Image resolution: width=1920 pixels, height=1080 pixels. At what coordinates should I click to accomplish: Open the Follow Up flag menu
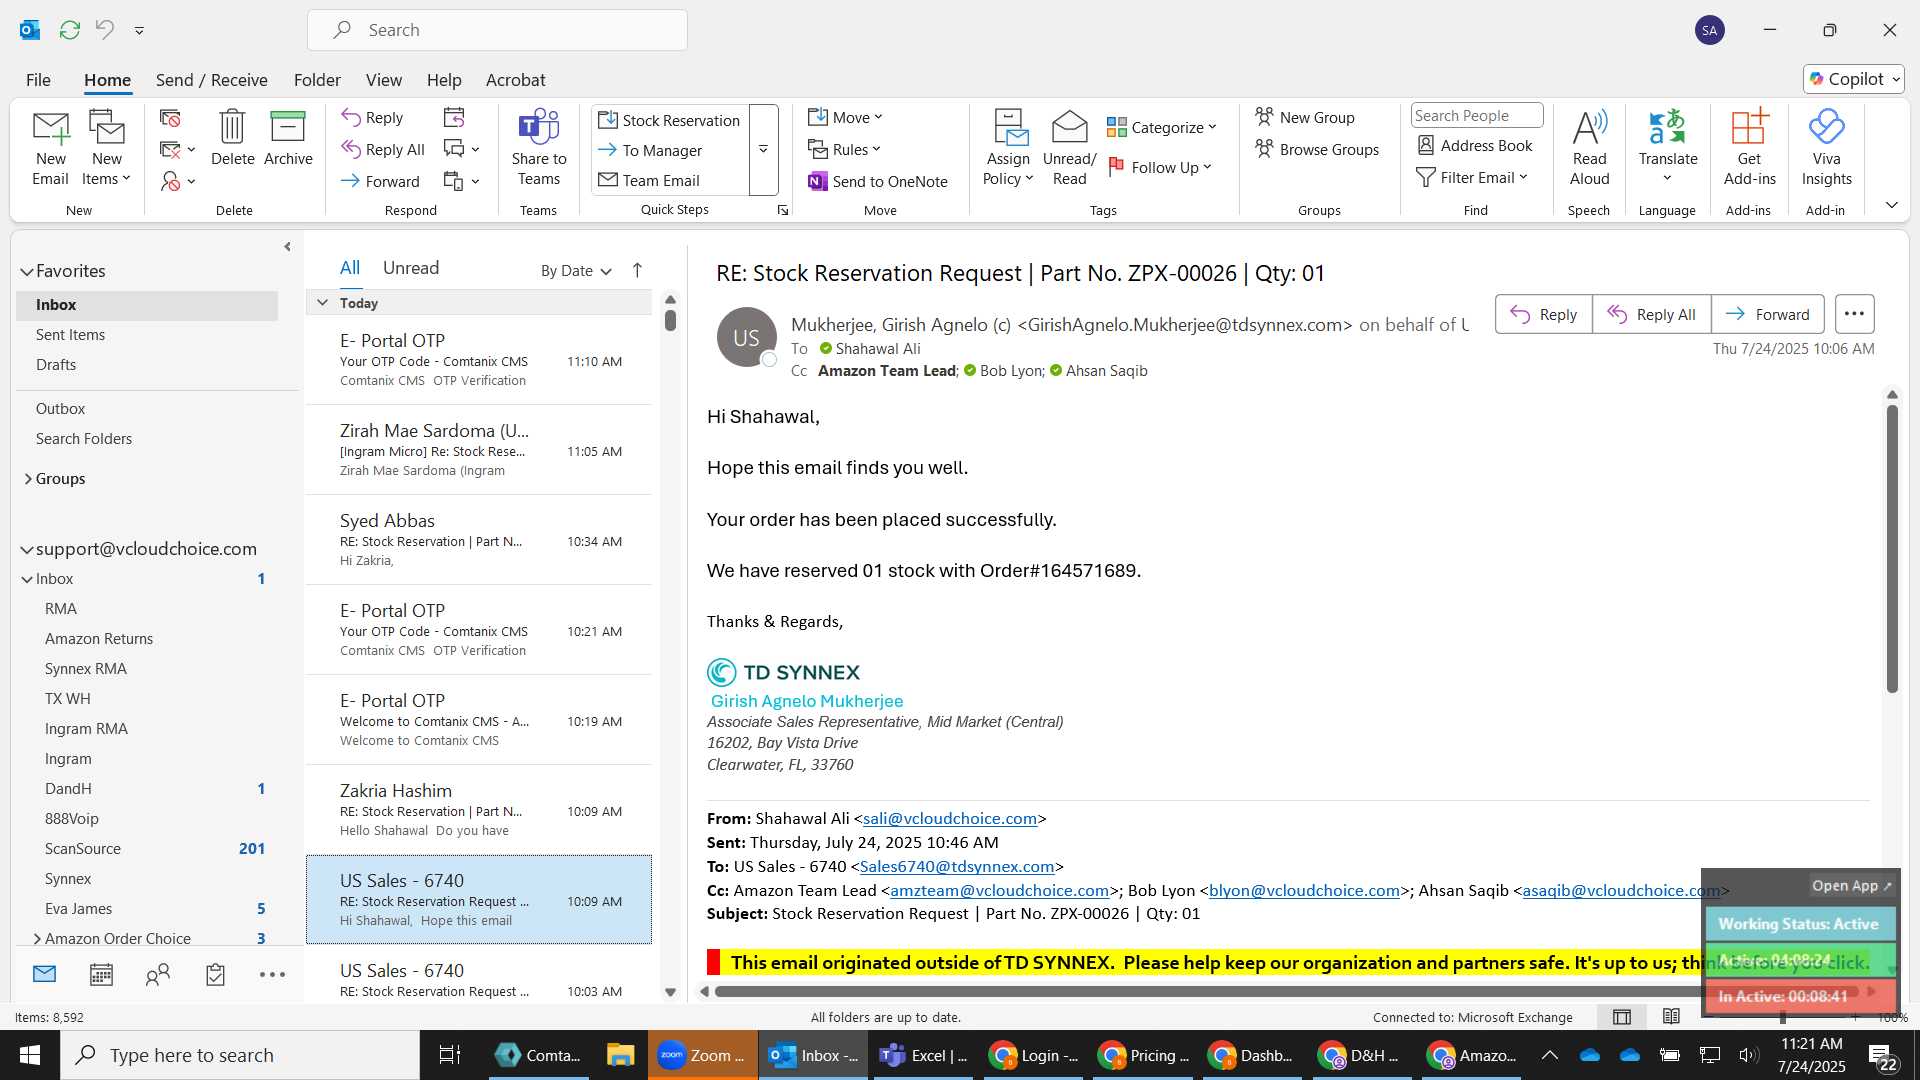tap(1160, 167)
